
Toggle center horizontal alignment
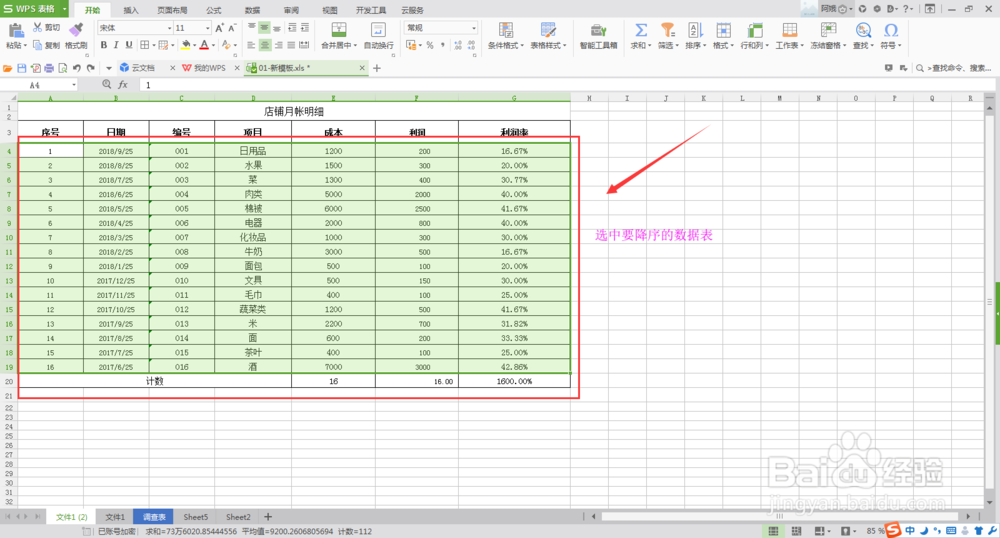[264, 45]
